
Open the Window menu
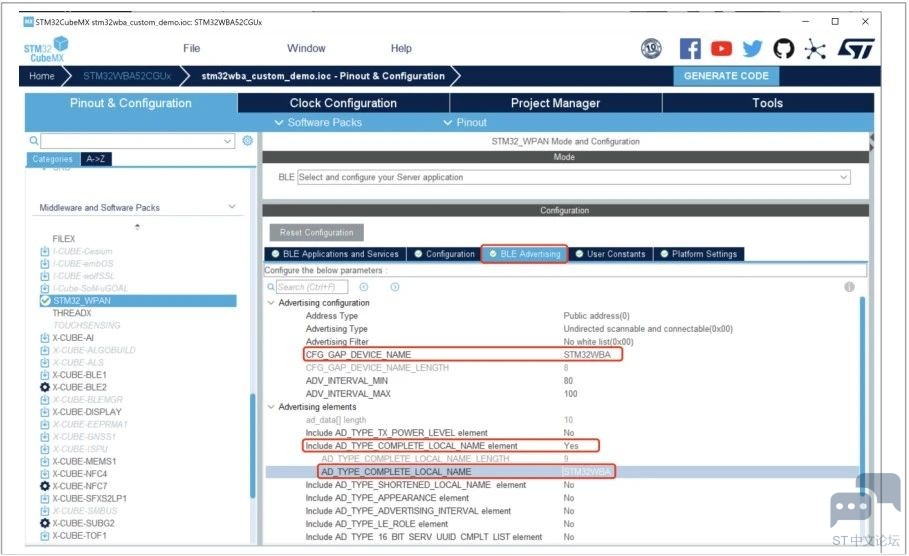point(306,48)
